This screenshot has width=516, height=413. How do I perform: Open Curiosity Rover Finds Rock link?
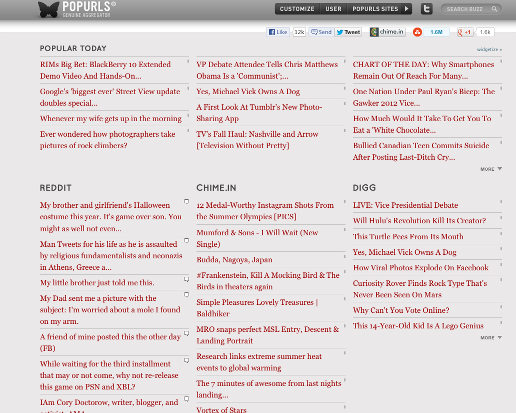pos(420,289)
